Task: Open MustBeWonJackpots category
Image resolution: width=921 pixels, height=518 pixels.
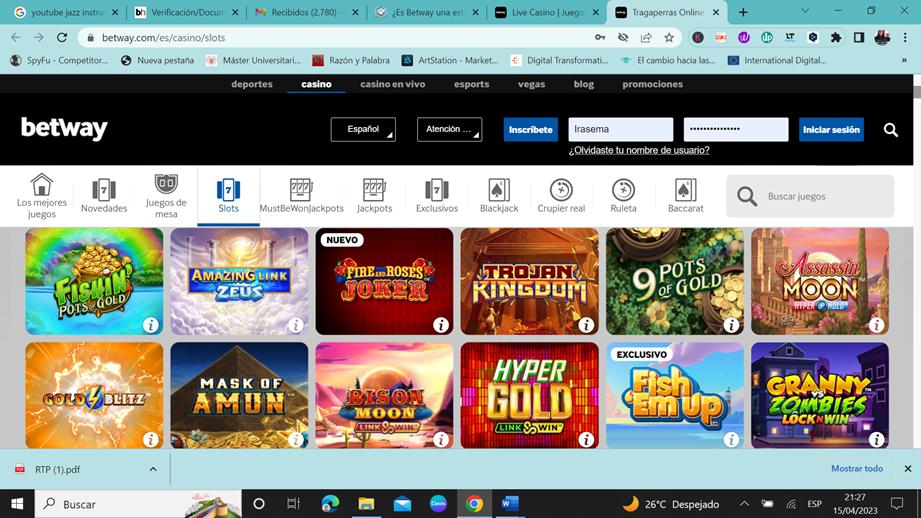Action: (301, 196)
